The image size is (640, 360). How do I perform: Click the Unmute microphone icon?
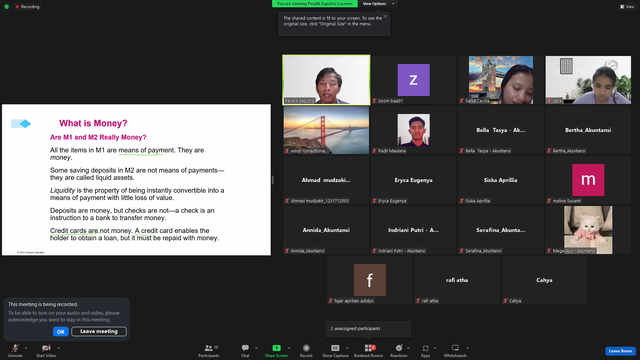pyautogui.click(x=15, y=348)
